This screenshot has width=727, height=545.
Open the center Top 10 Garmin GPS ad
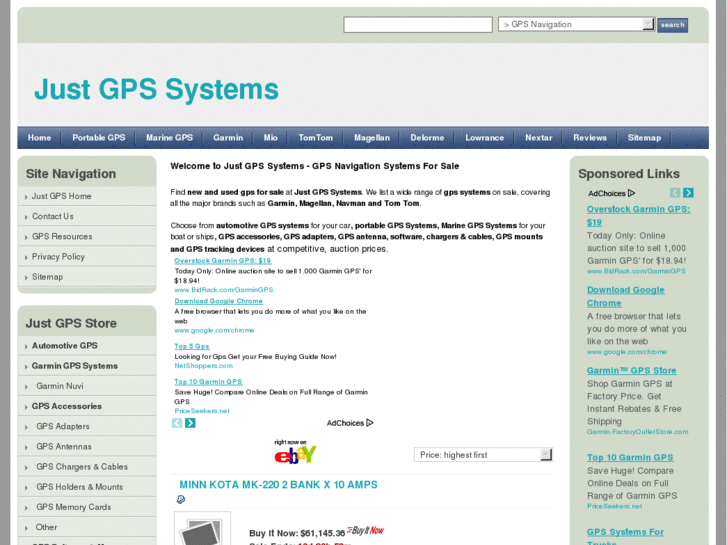tap(208, 382)
